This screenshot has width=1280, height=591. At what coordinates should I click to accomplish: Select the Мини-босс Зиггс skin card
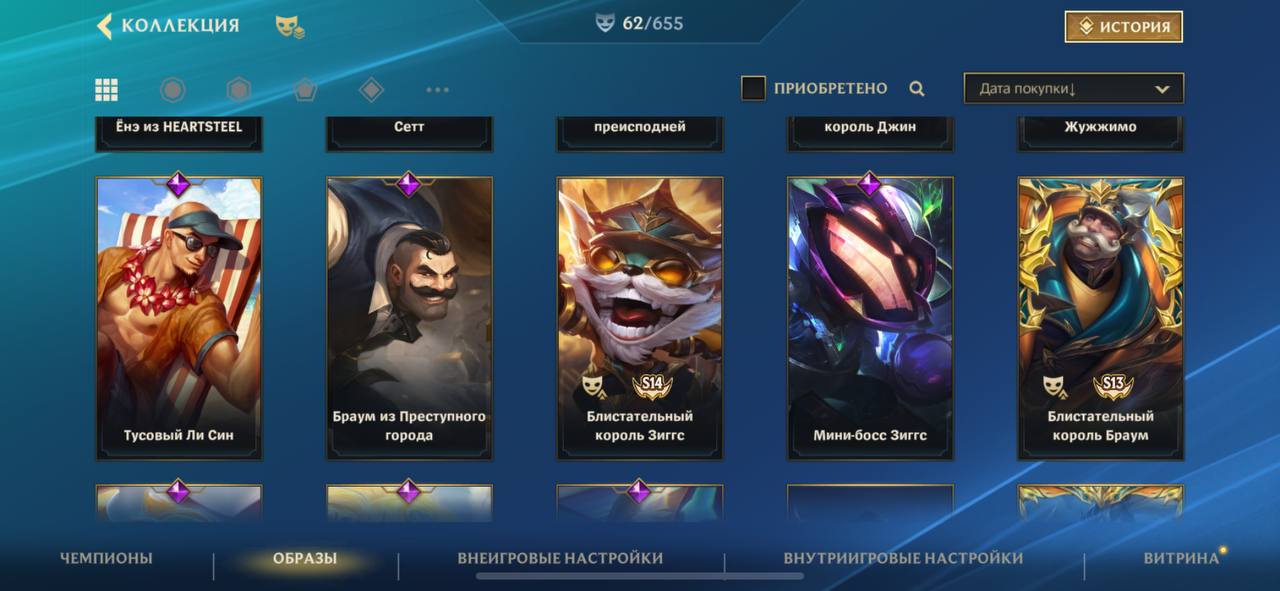(870, 318)
